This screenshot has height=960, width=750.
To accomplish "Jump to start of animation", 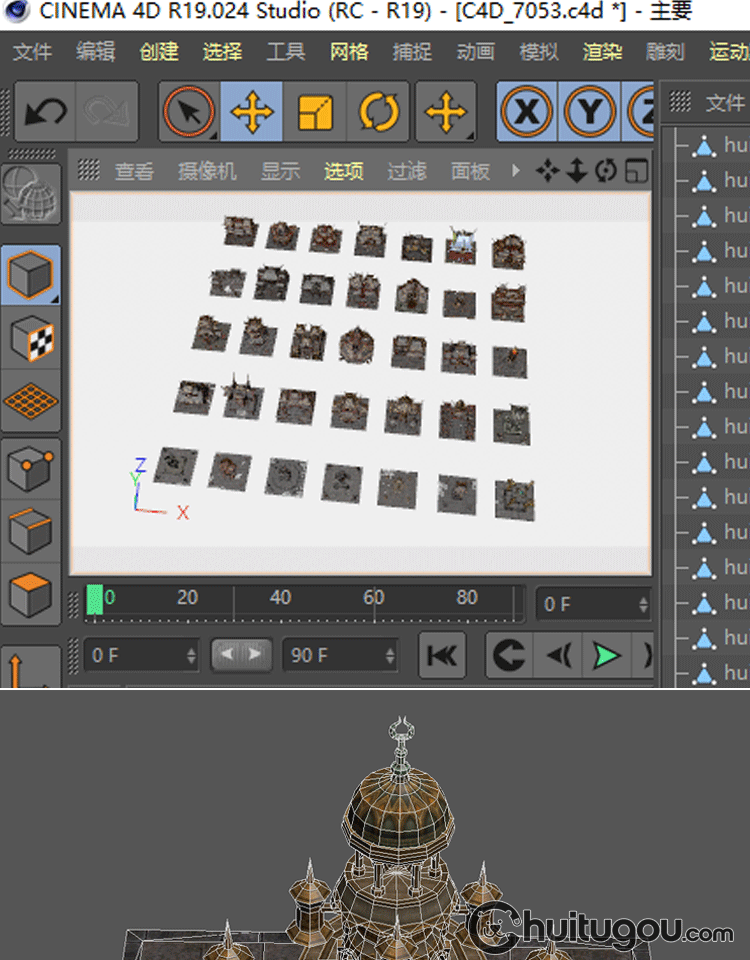I will pos(442,656).
